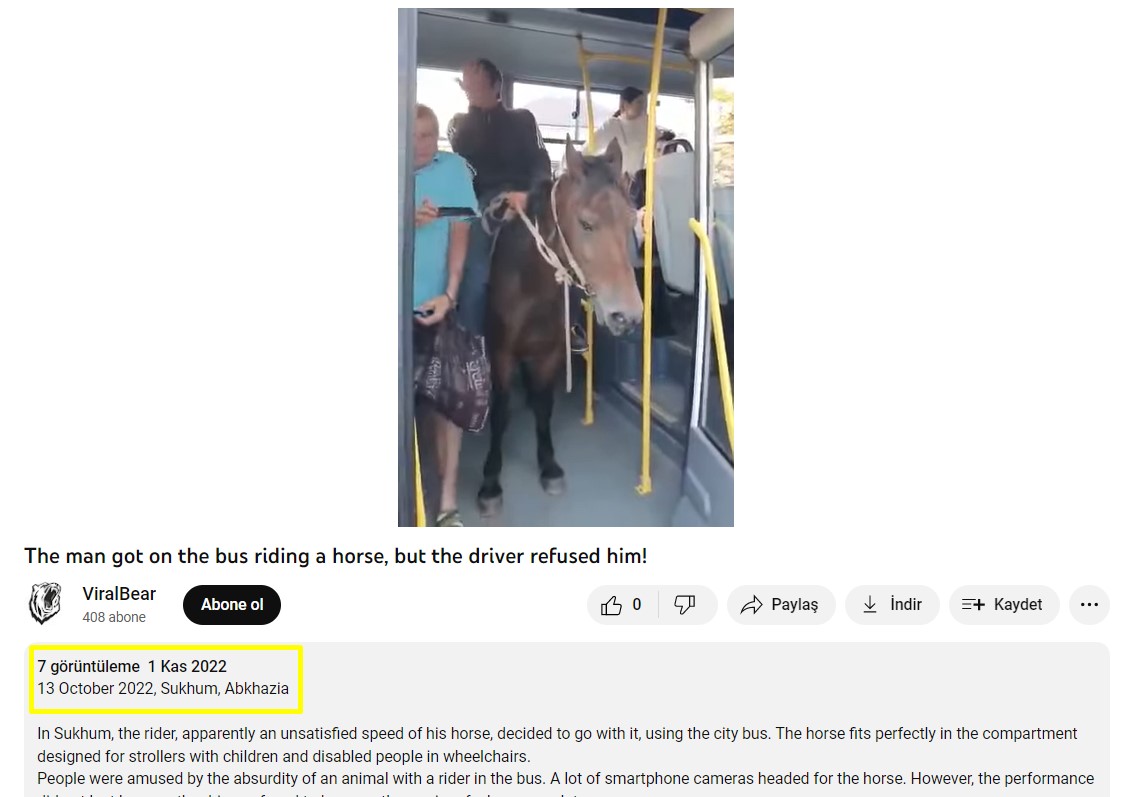Open the three-dot more actions menu
The height and width of the screenshot is (797, 1129).
point(1089,605)
